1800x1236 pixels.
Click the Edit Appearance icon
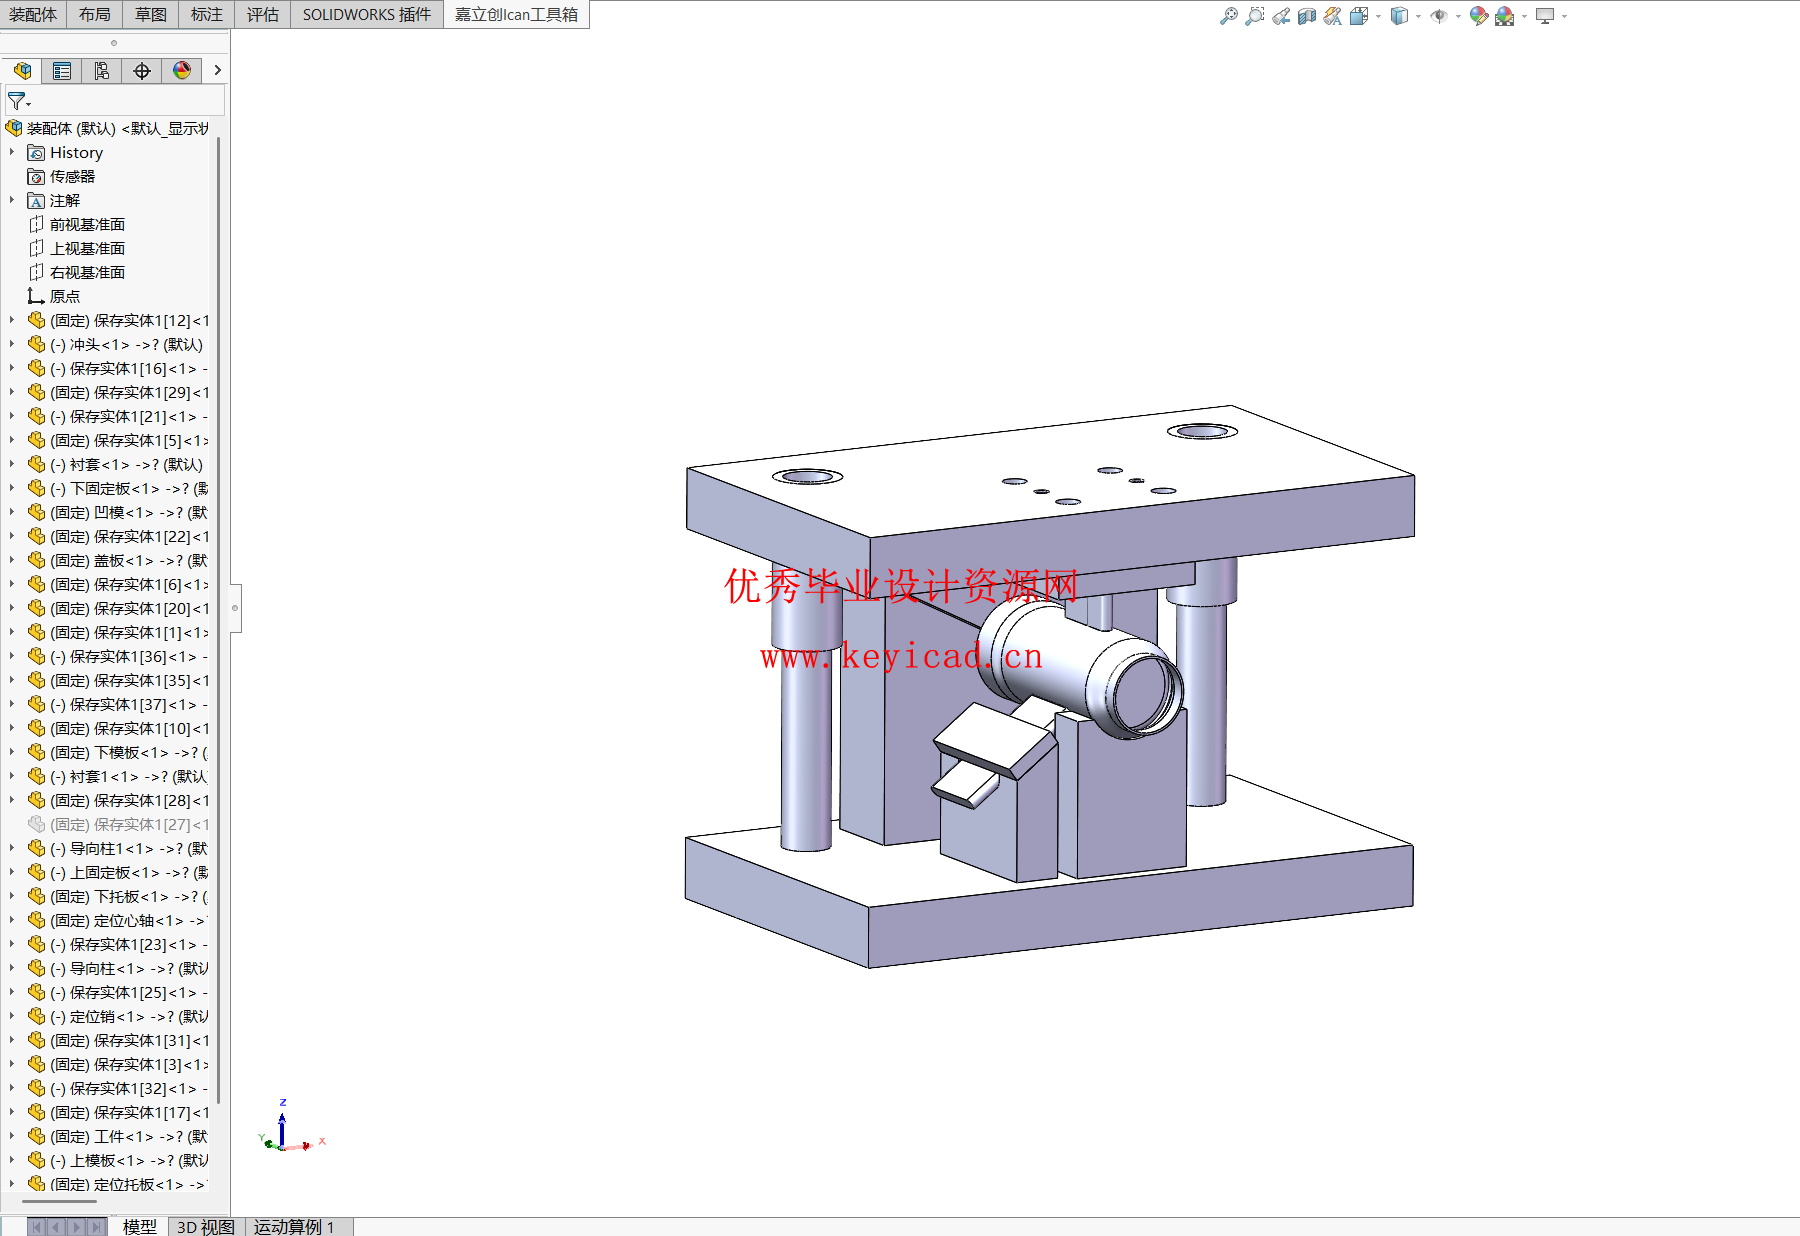coord(1479,16)
